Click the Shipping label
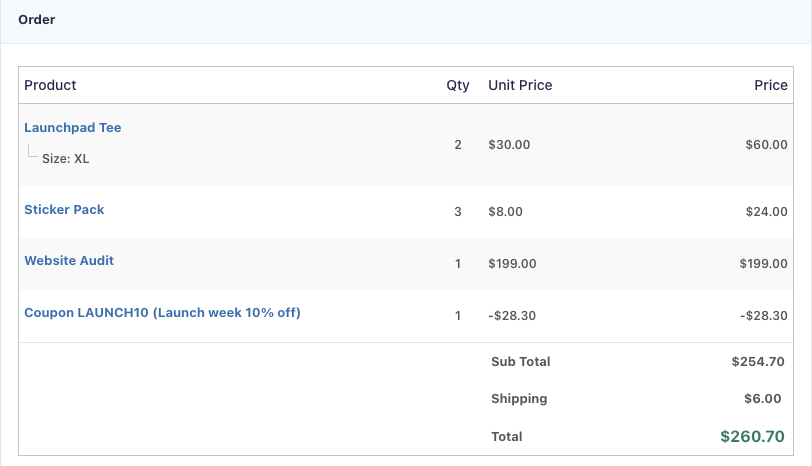The height and width of the screenshot is (466, 812). click(x=519, y=399)
